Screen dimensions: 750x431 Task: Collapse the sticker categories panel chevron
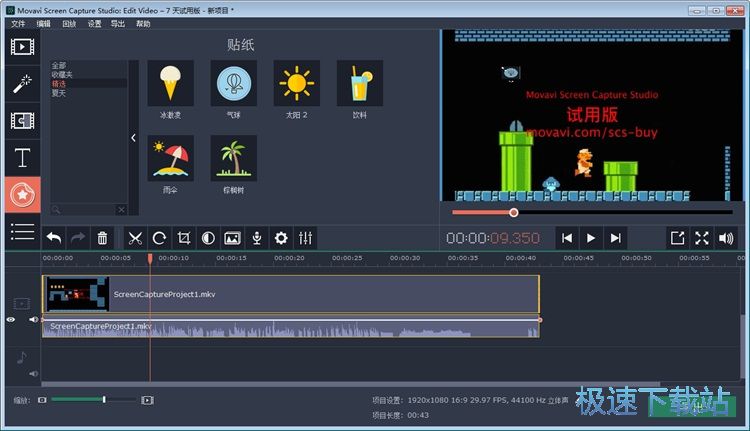click(x=133, y=138)
